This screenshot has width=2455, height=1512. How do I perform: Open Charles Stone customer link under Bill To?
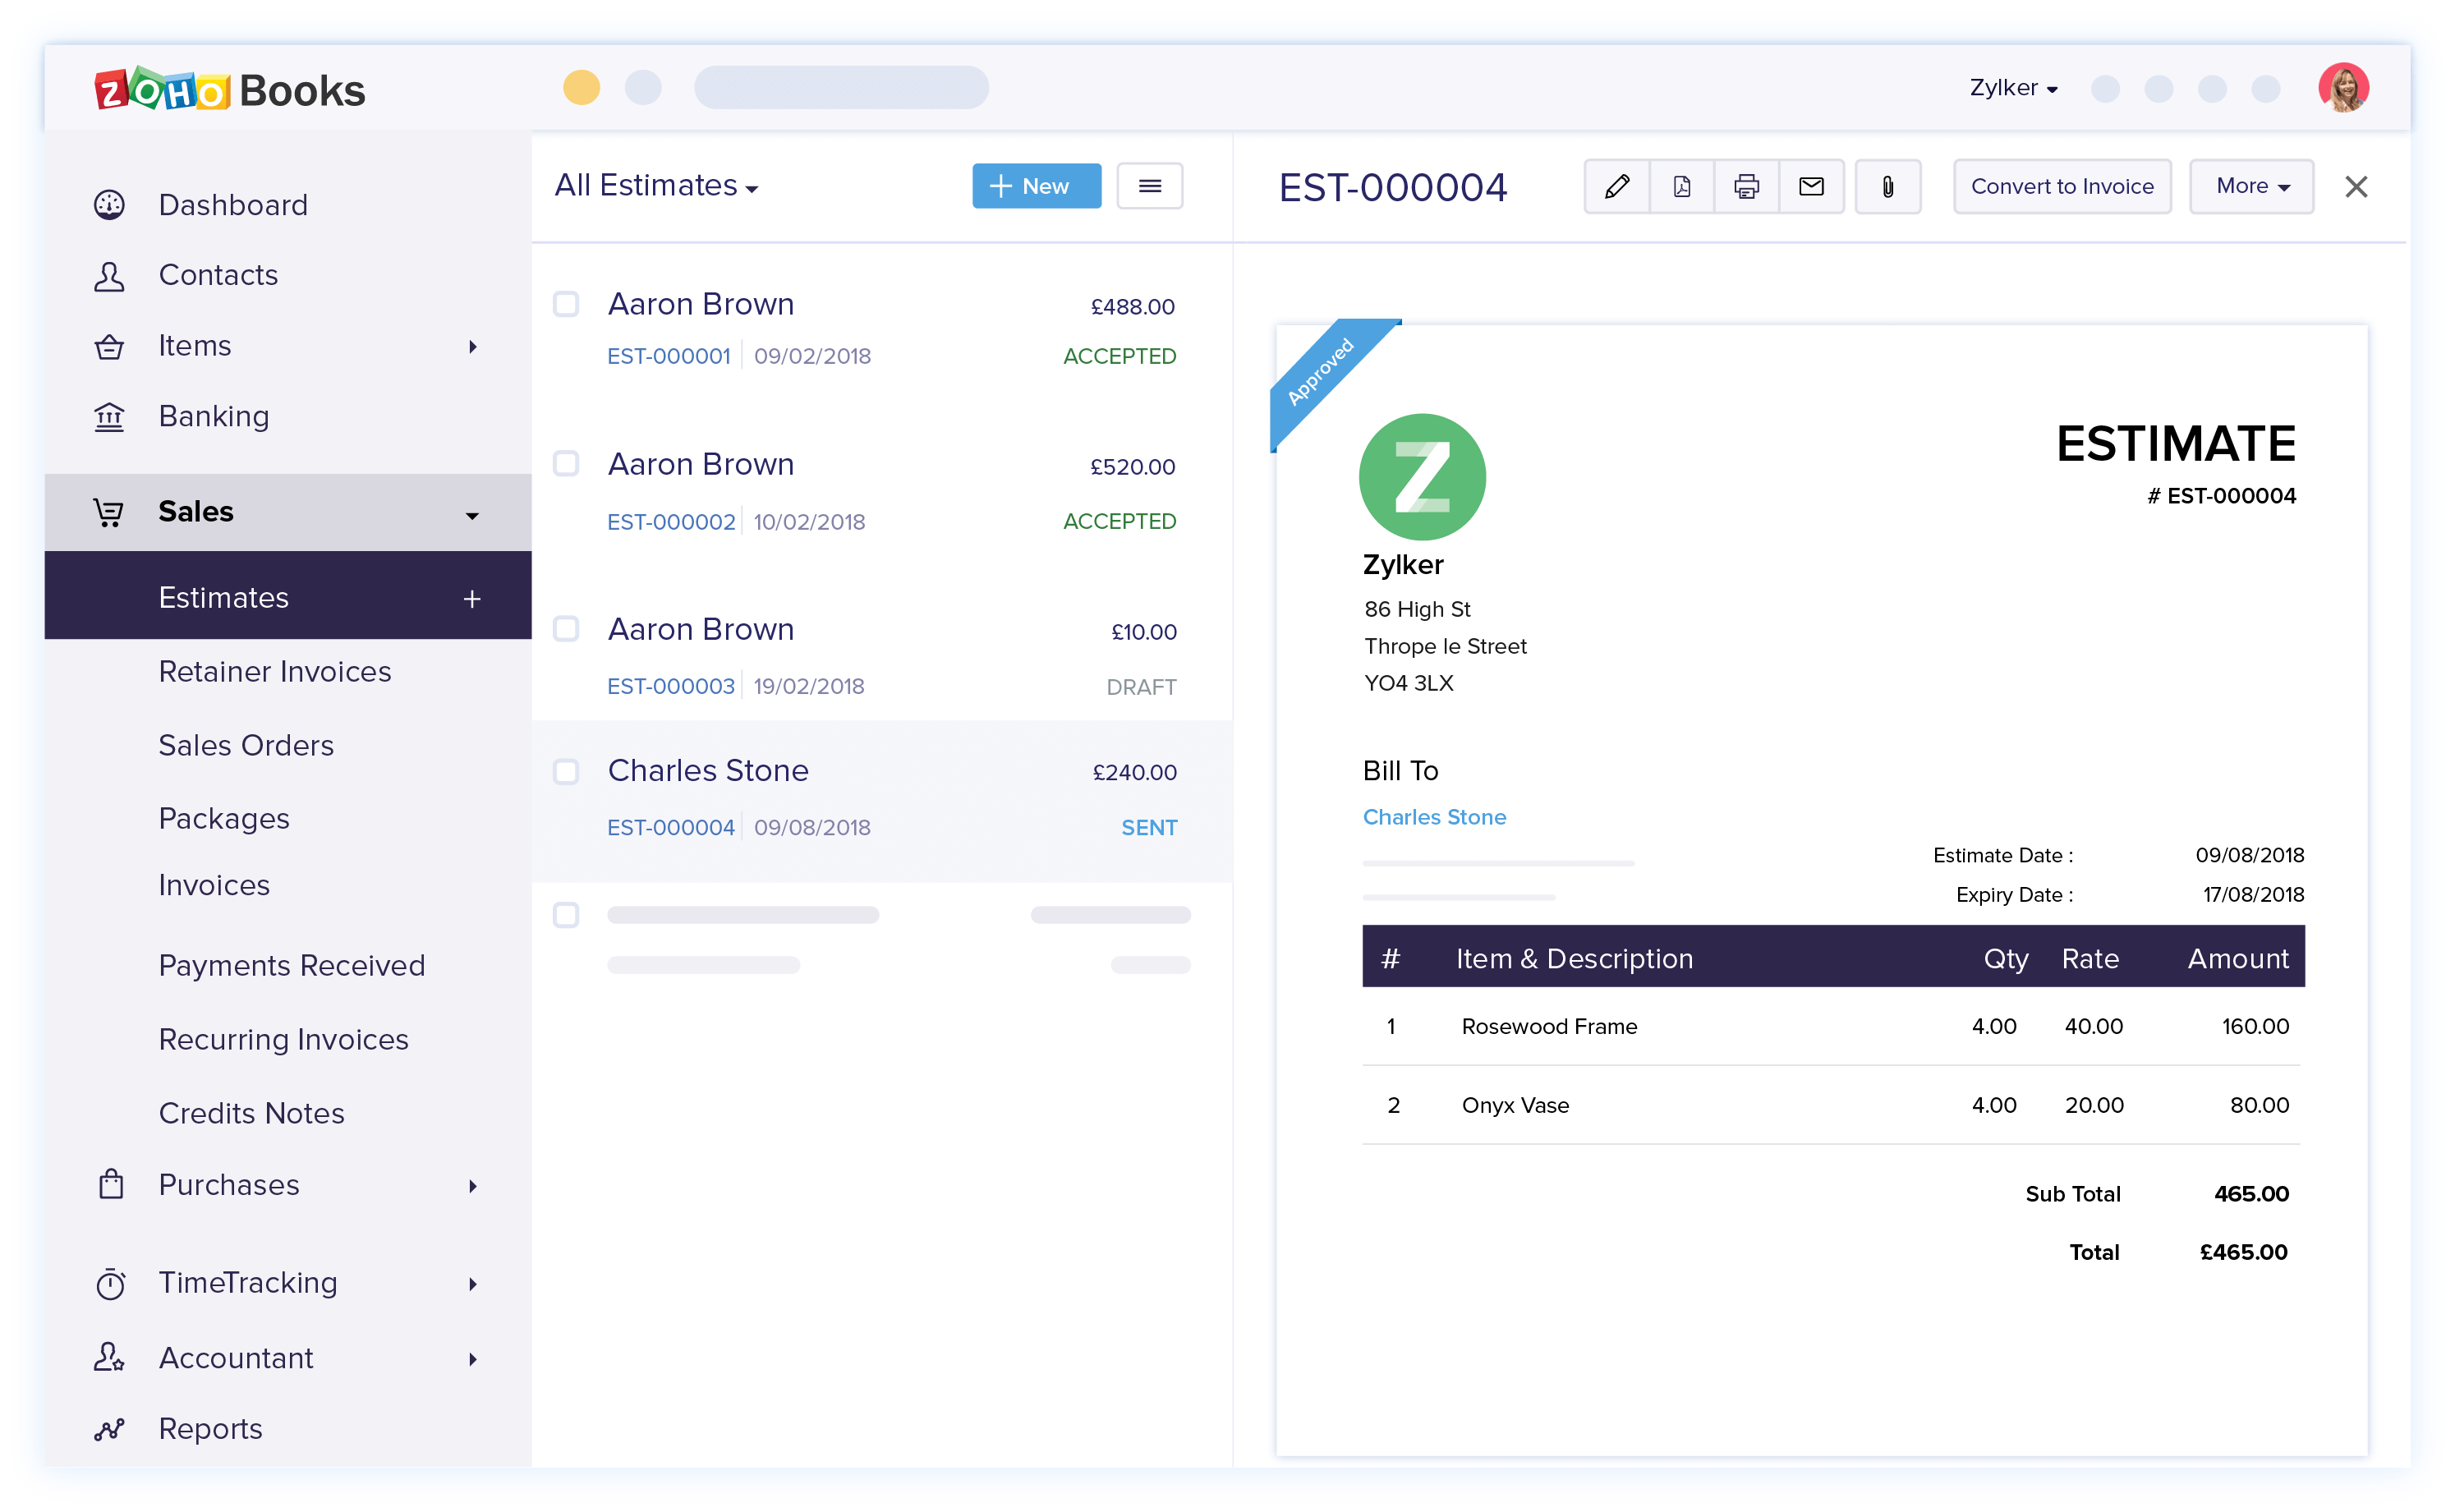1433,817
